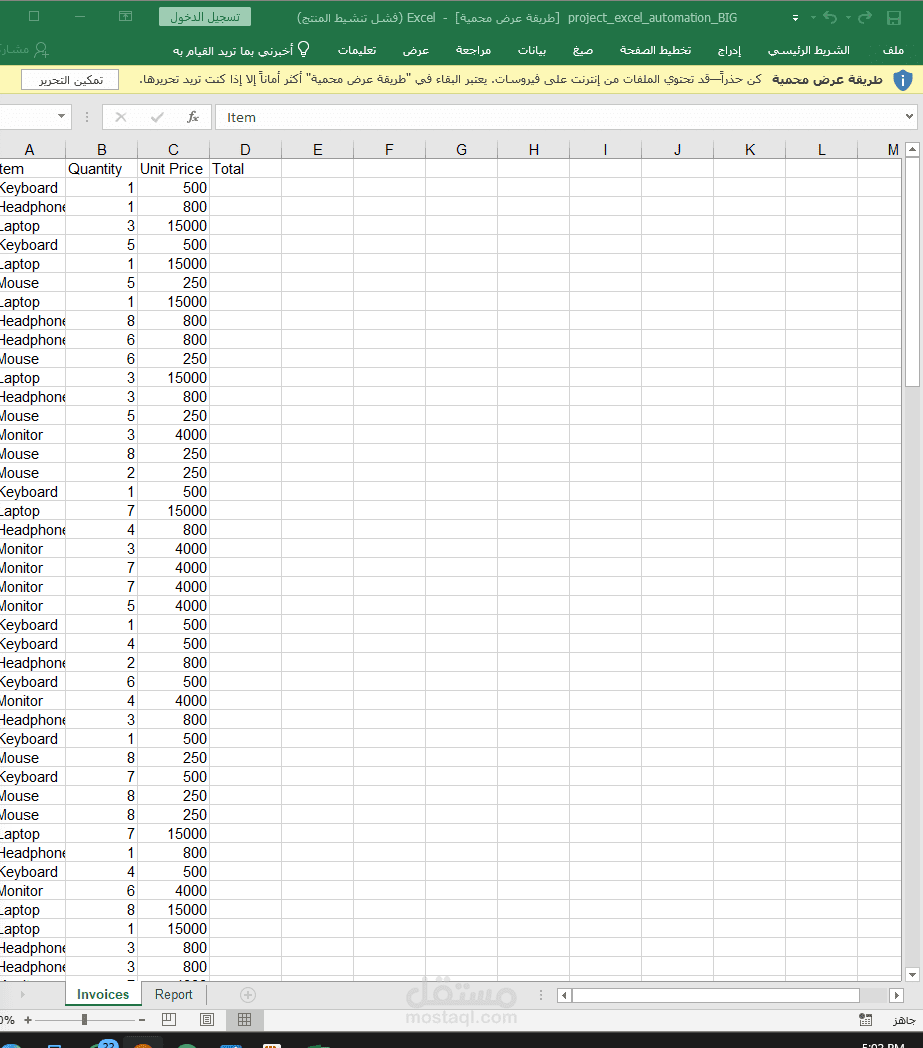Open the Insert Function (fx) icon
923x1048 pixels.
(x=192, y=116)
